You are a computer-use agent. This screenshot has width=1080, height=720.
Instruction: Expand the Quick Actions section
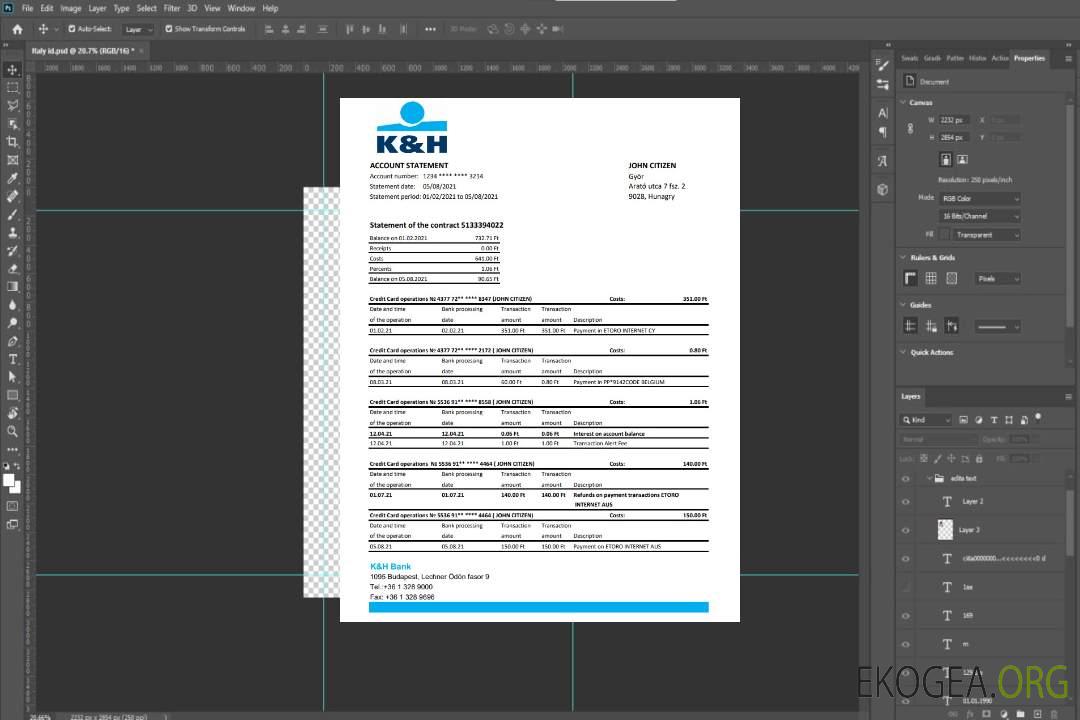(x=903, y=352)
